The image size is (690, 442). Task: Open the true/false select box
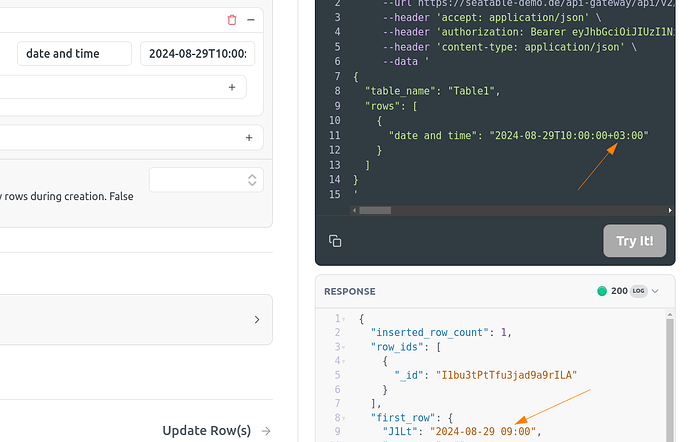(206, 180)
